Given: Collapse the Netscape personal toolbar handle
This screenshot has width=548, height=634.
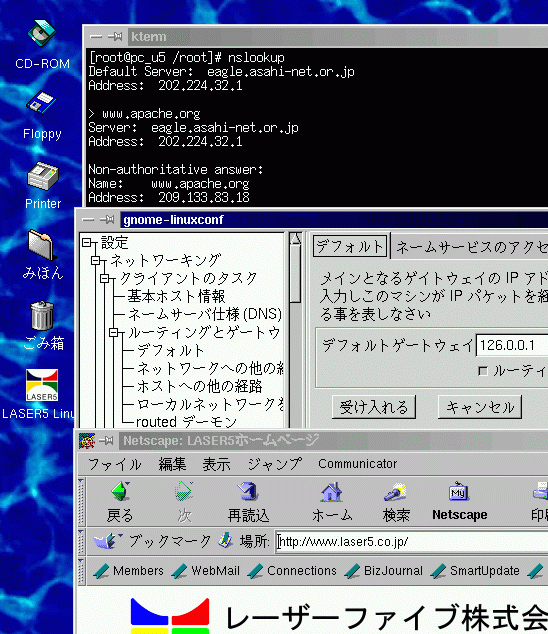Looking at the screenshot, I should click(x=81, y=571).
